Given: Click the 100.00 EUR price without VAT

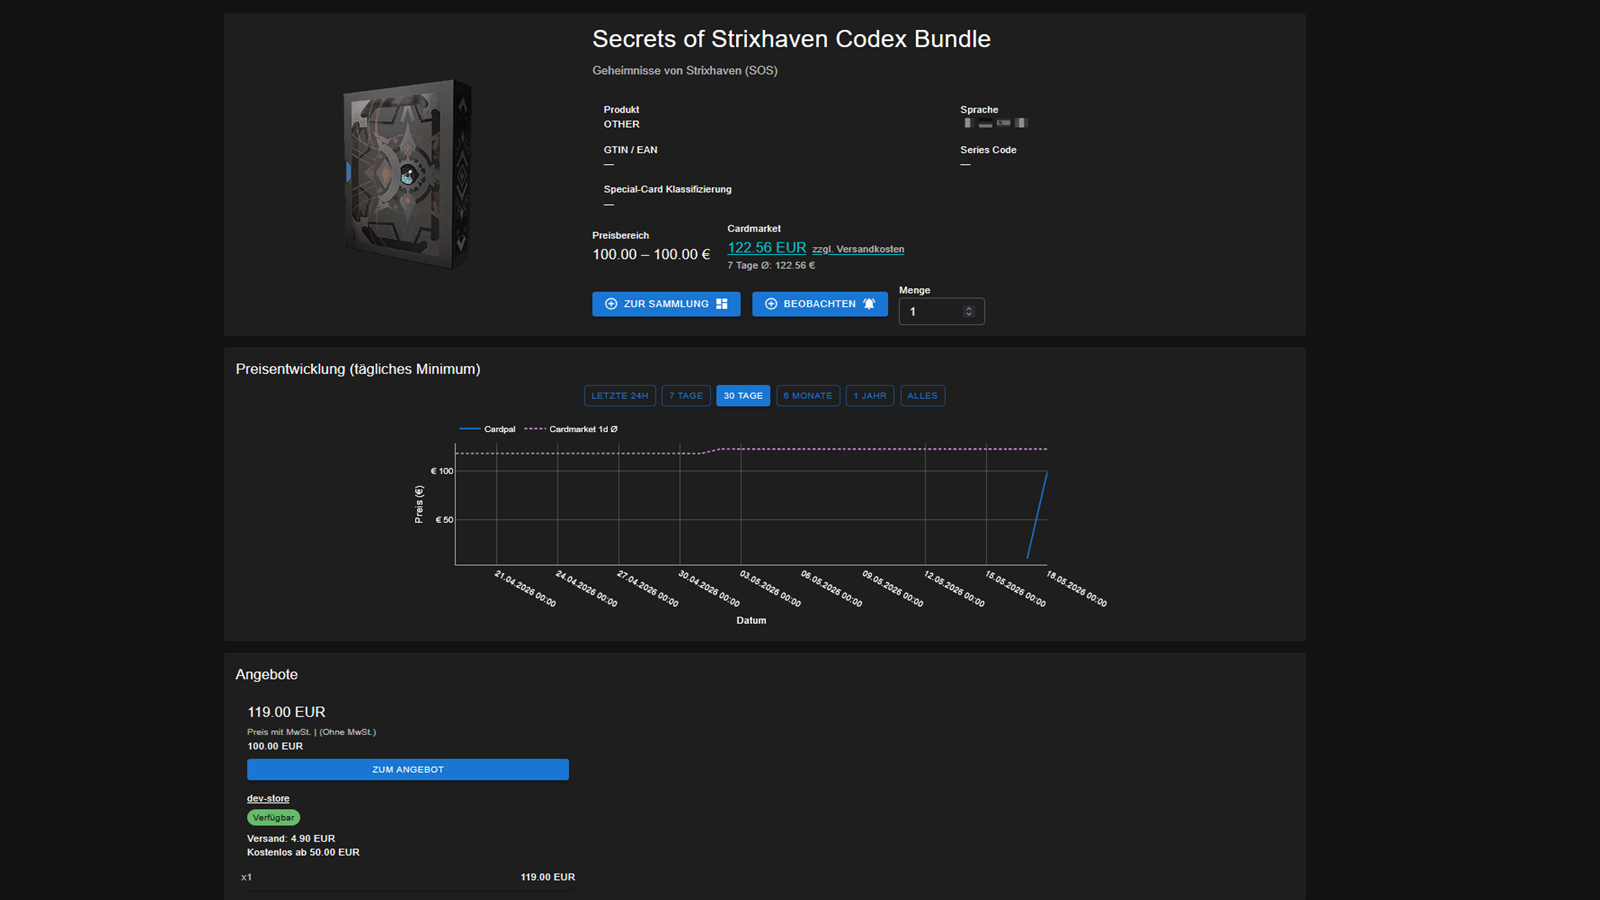Looking at the screenshot, I should pyautogui.click(x=275, y=746).
